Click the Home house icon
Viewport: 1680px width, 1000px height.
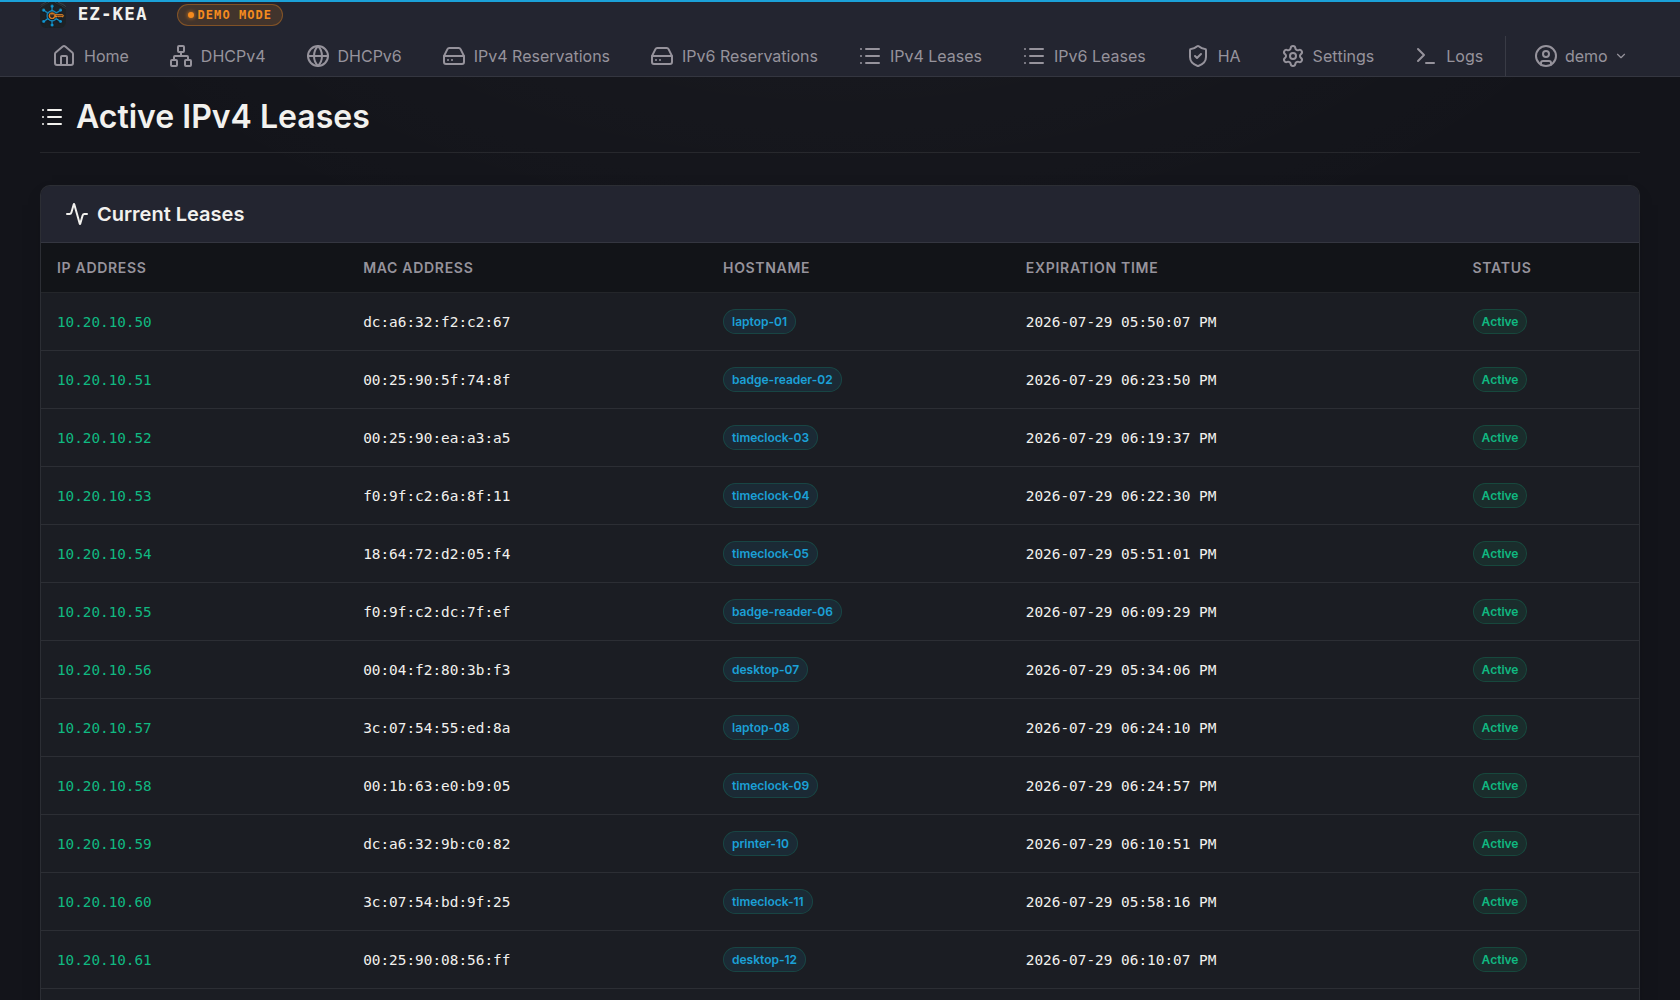pyautogui.click(x=64, y=56)
